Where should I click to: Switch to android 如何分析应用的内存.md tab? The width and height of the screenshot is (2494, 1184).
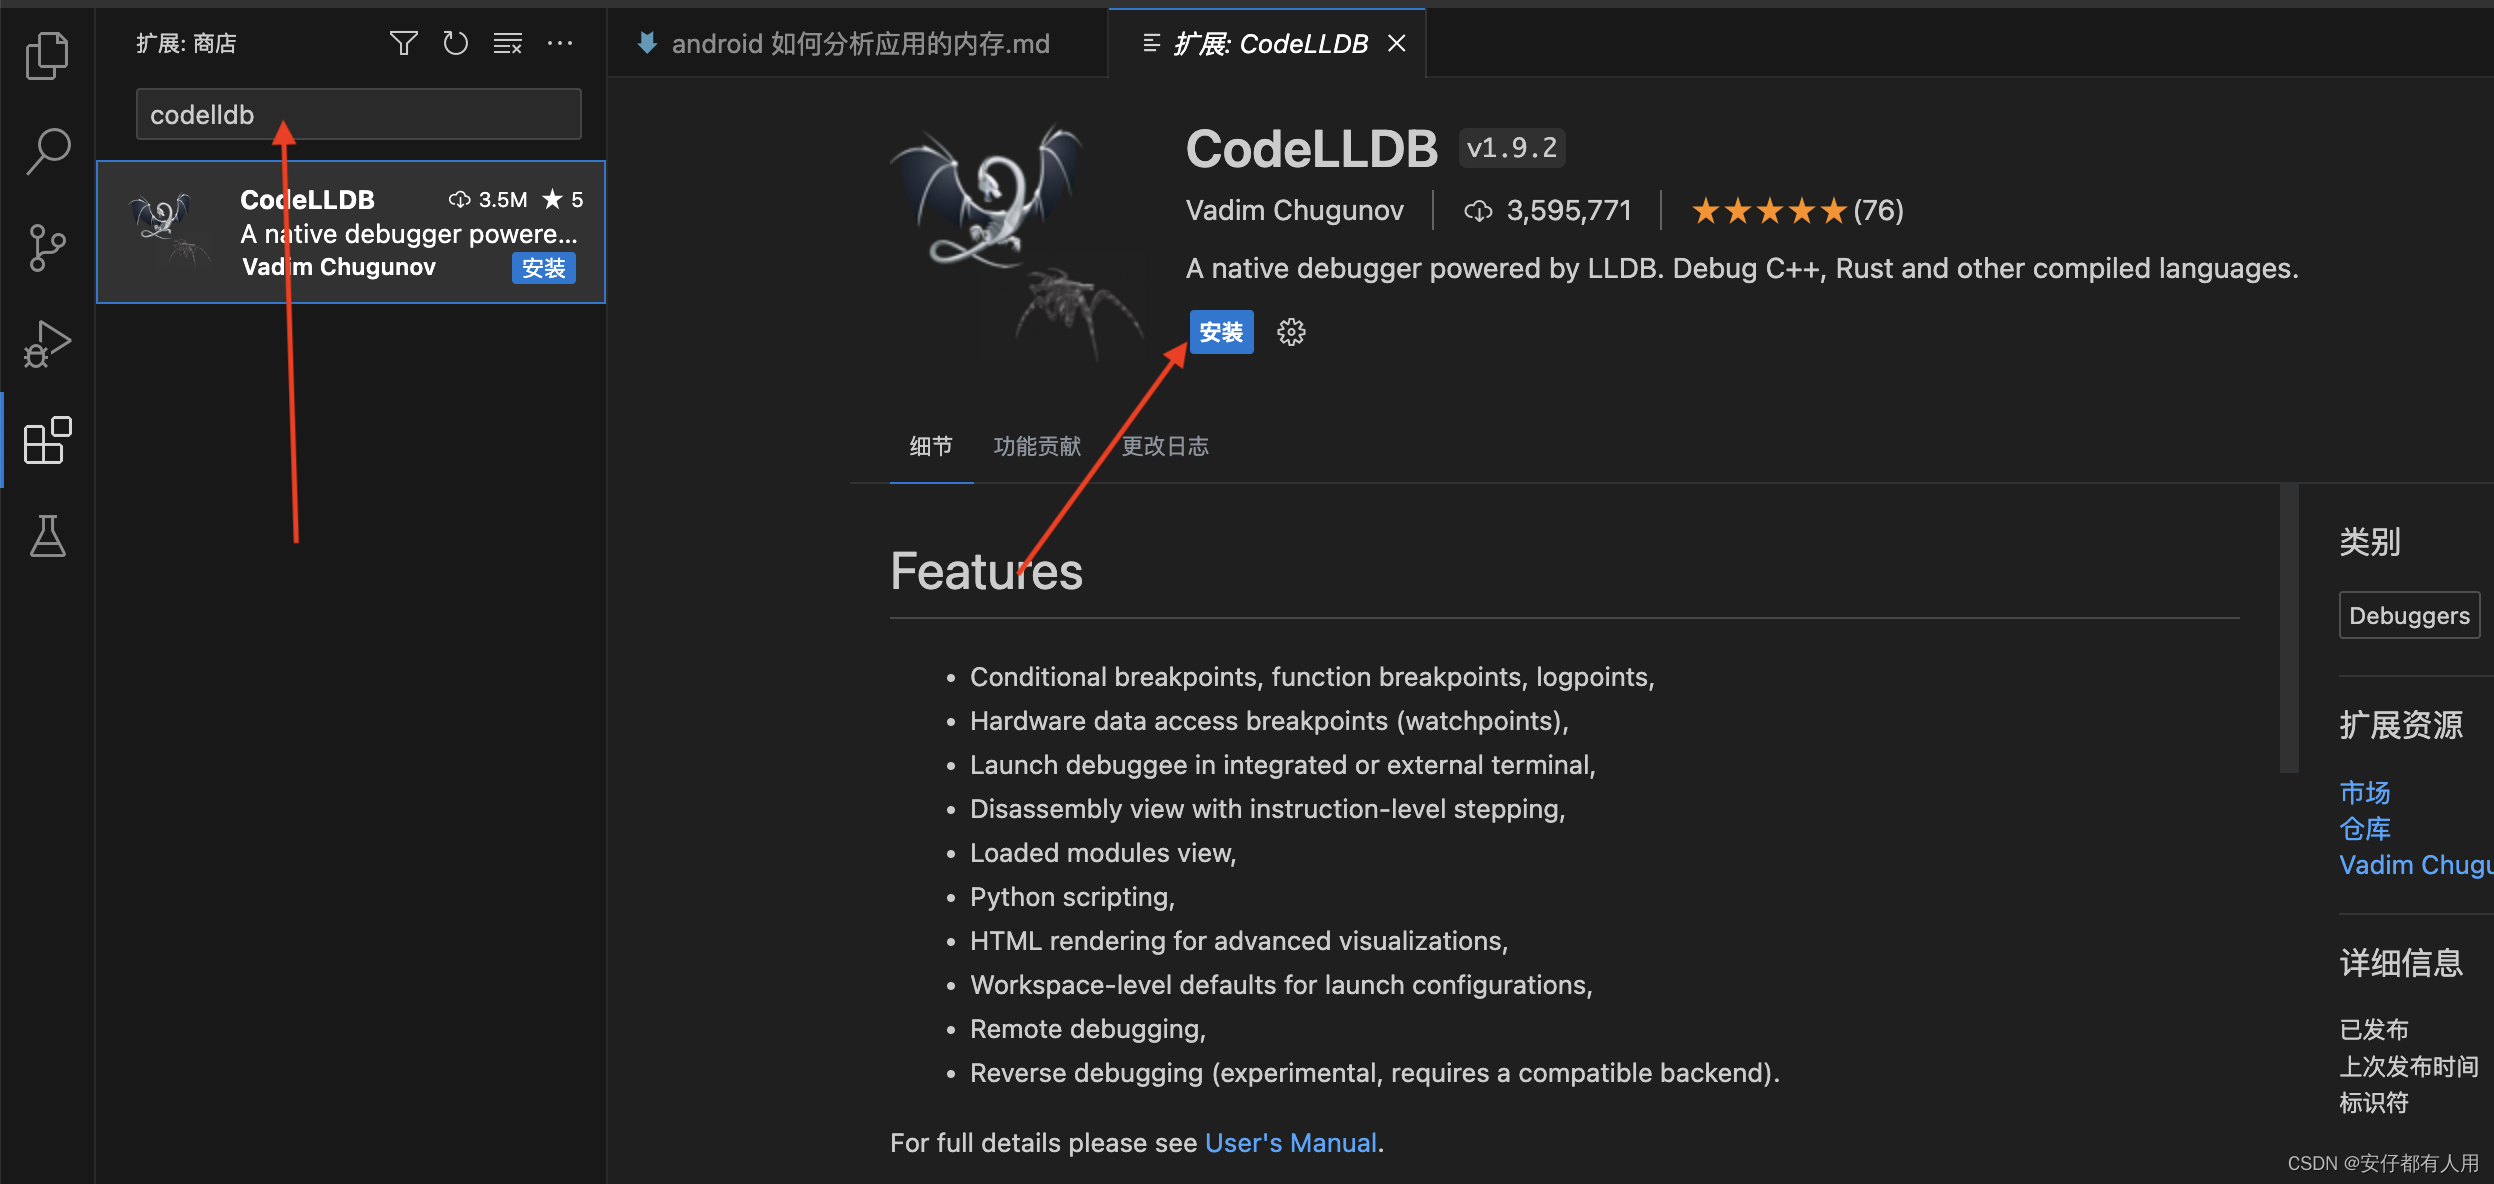coord(859,43)
